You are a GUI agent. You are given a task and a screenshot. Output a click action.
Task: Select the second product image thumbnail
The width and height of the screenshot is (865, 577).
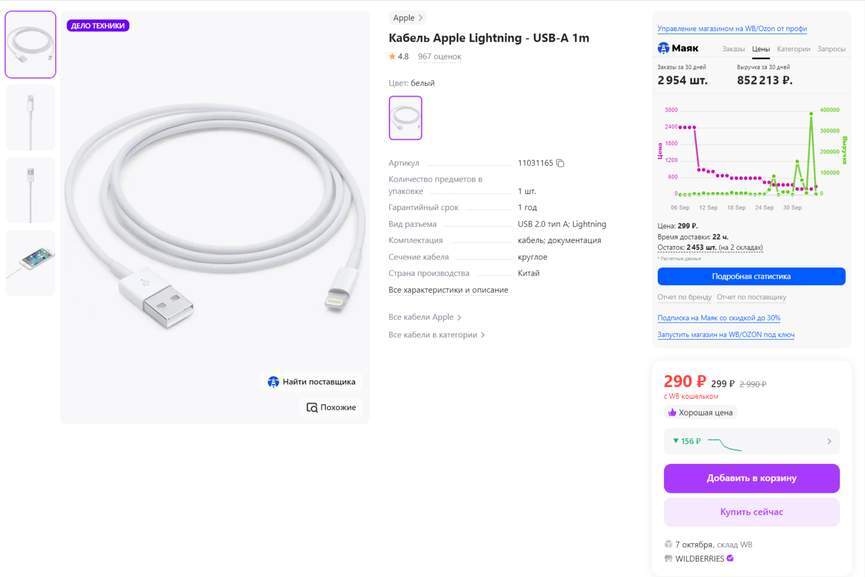click(31, 118)
